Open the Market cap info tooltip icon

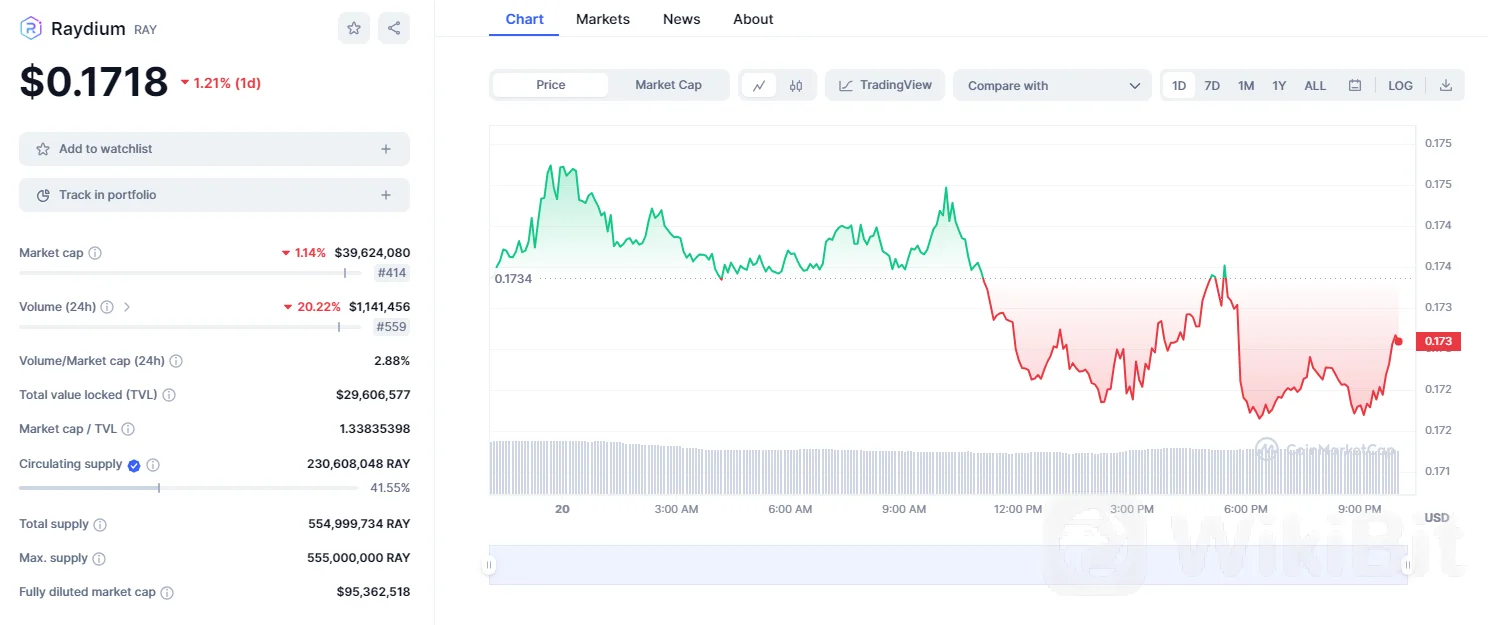(x=95, y=253)
